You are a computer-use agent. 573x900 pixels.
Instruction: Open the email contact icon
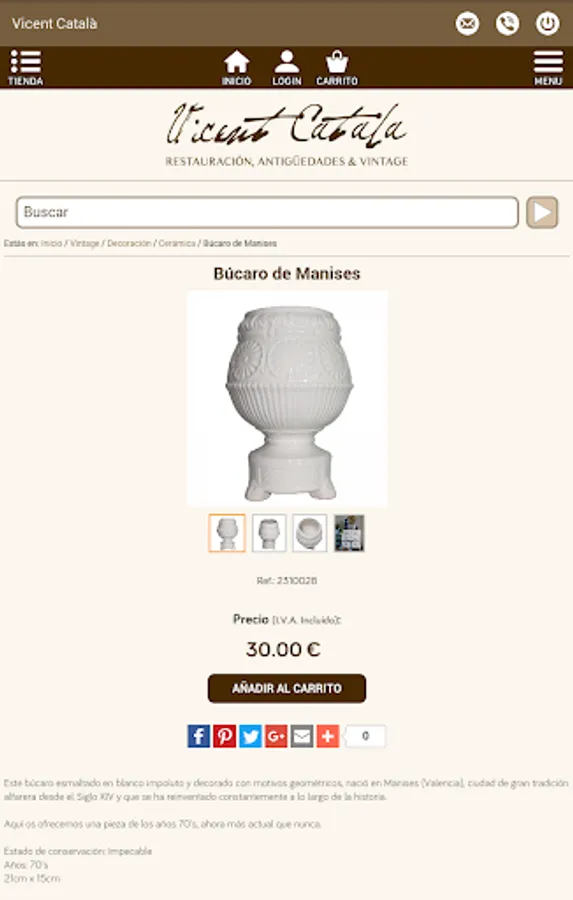(467, 24)
